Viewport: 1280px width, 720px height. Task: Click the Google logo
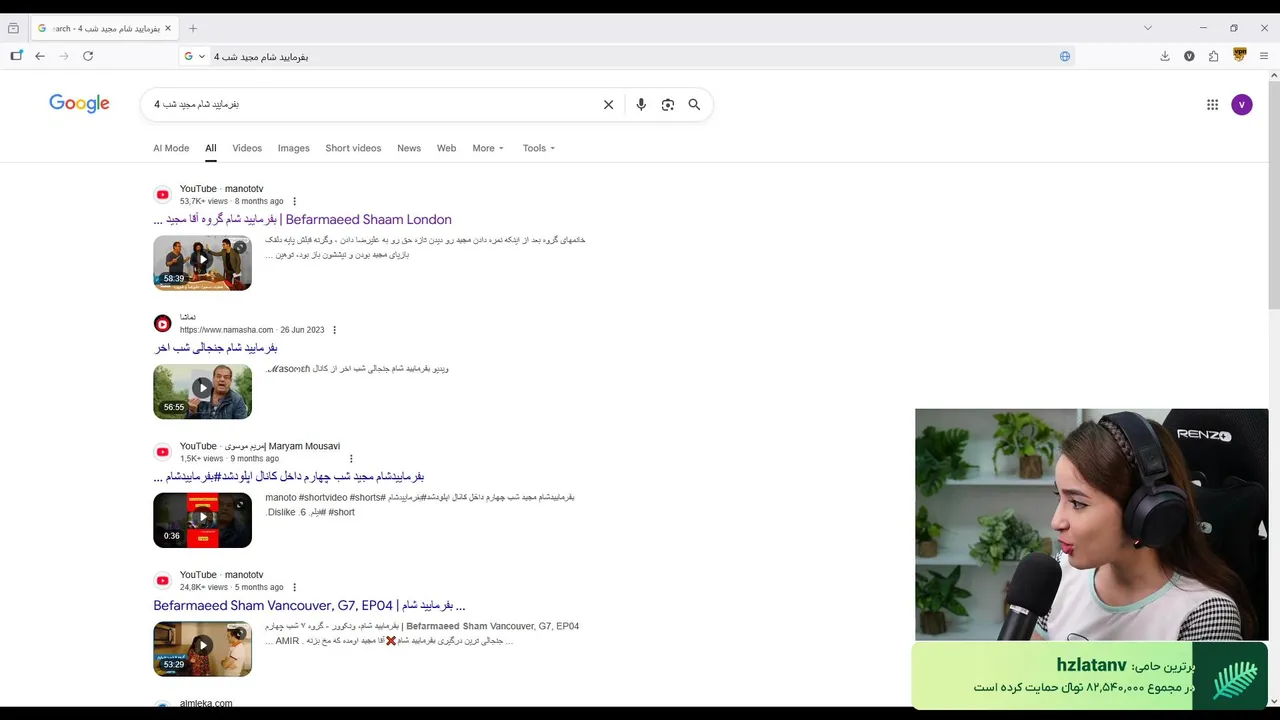point(79,104)
